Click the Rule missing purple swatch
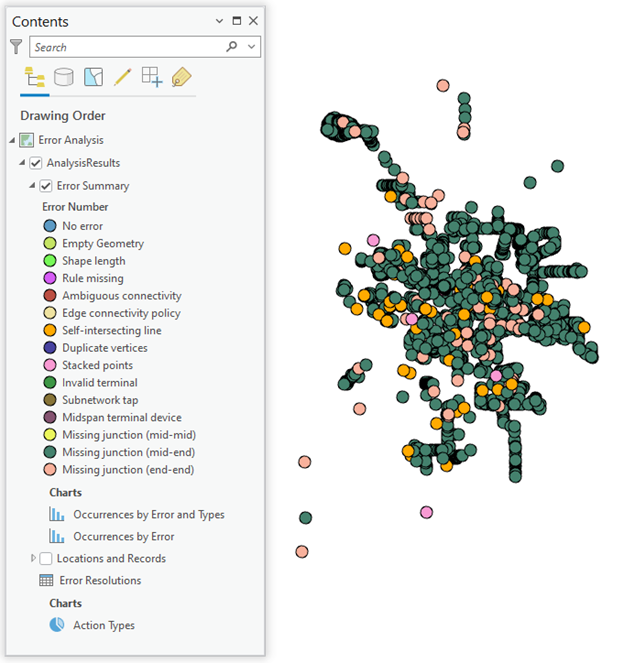 pyautogui.click(x=50, y=278)
